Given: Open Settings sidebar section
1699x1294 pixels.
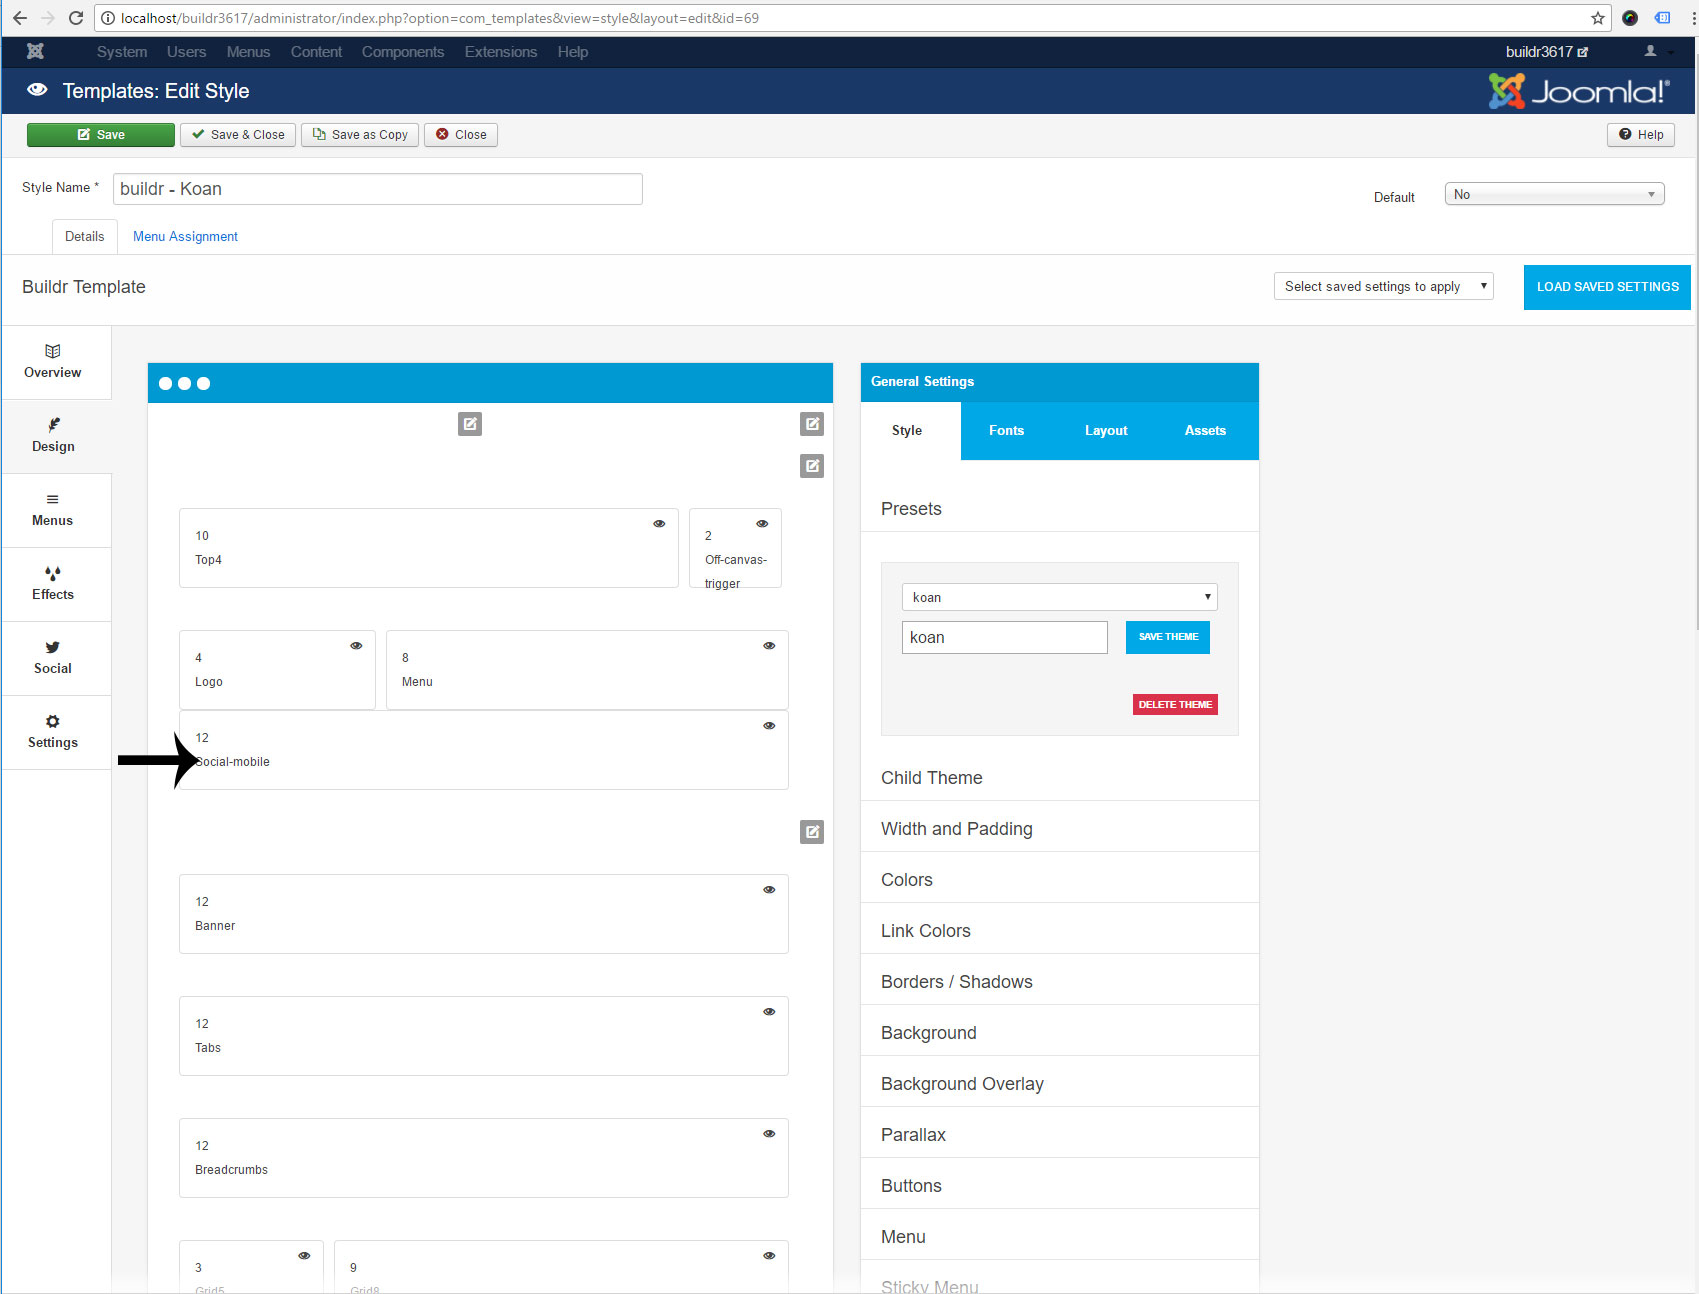Looking at the screenshot, I should click(x=53, y=732).
